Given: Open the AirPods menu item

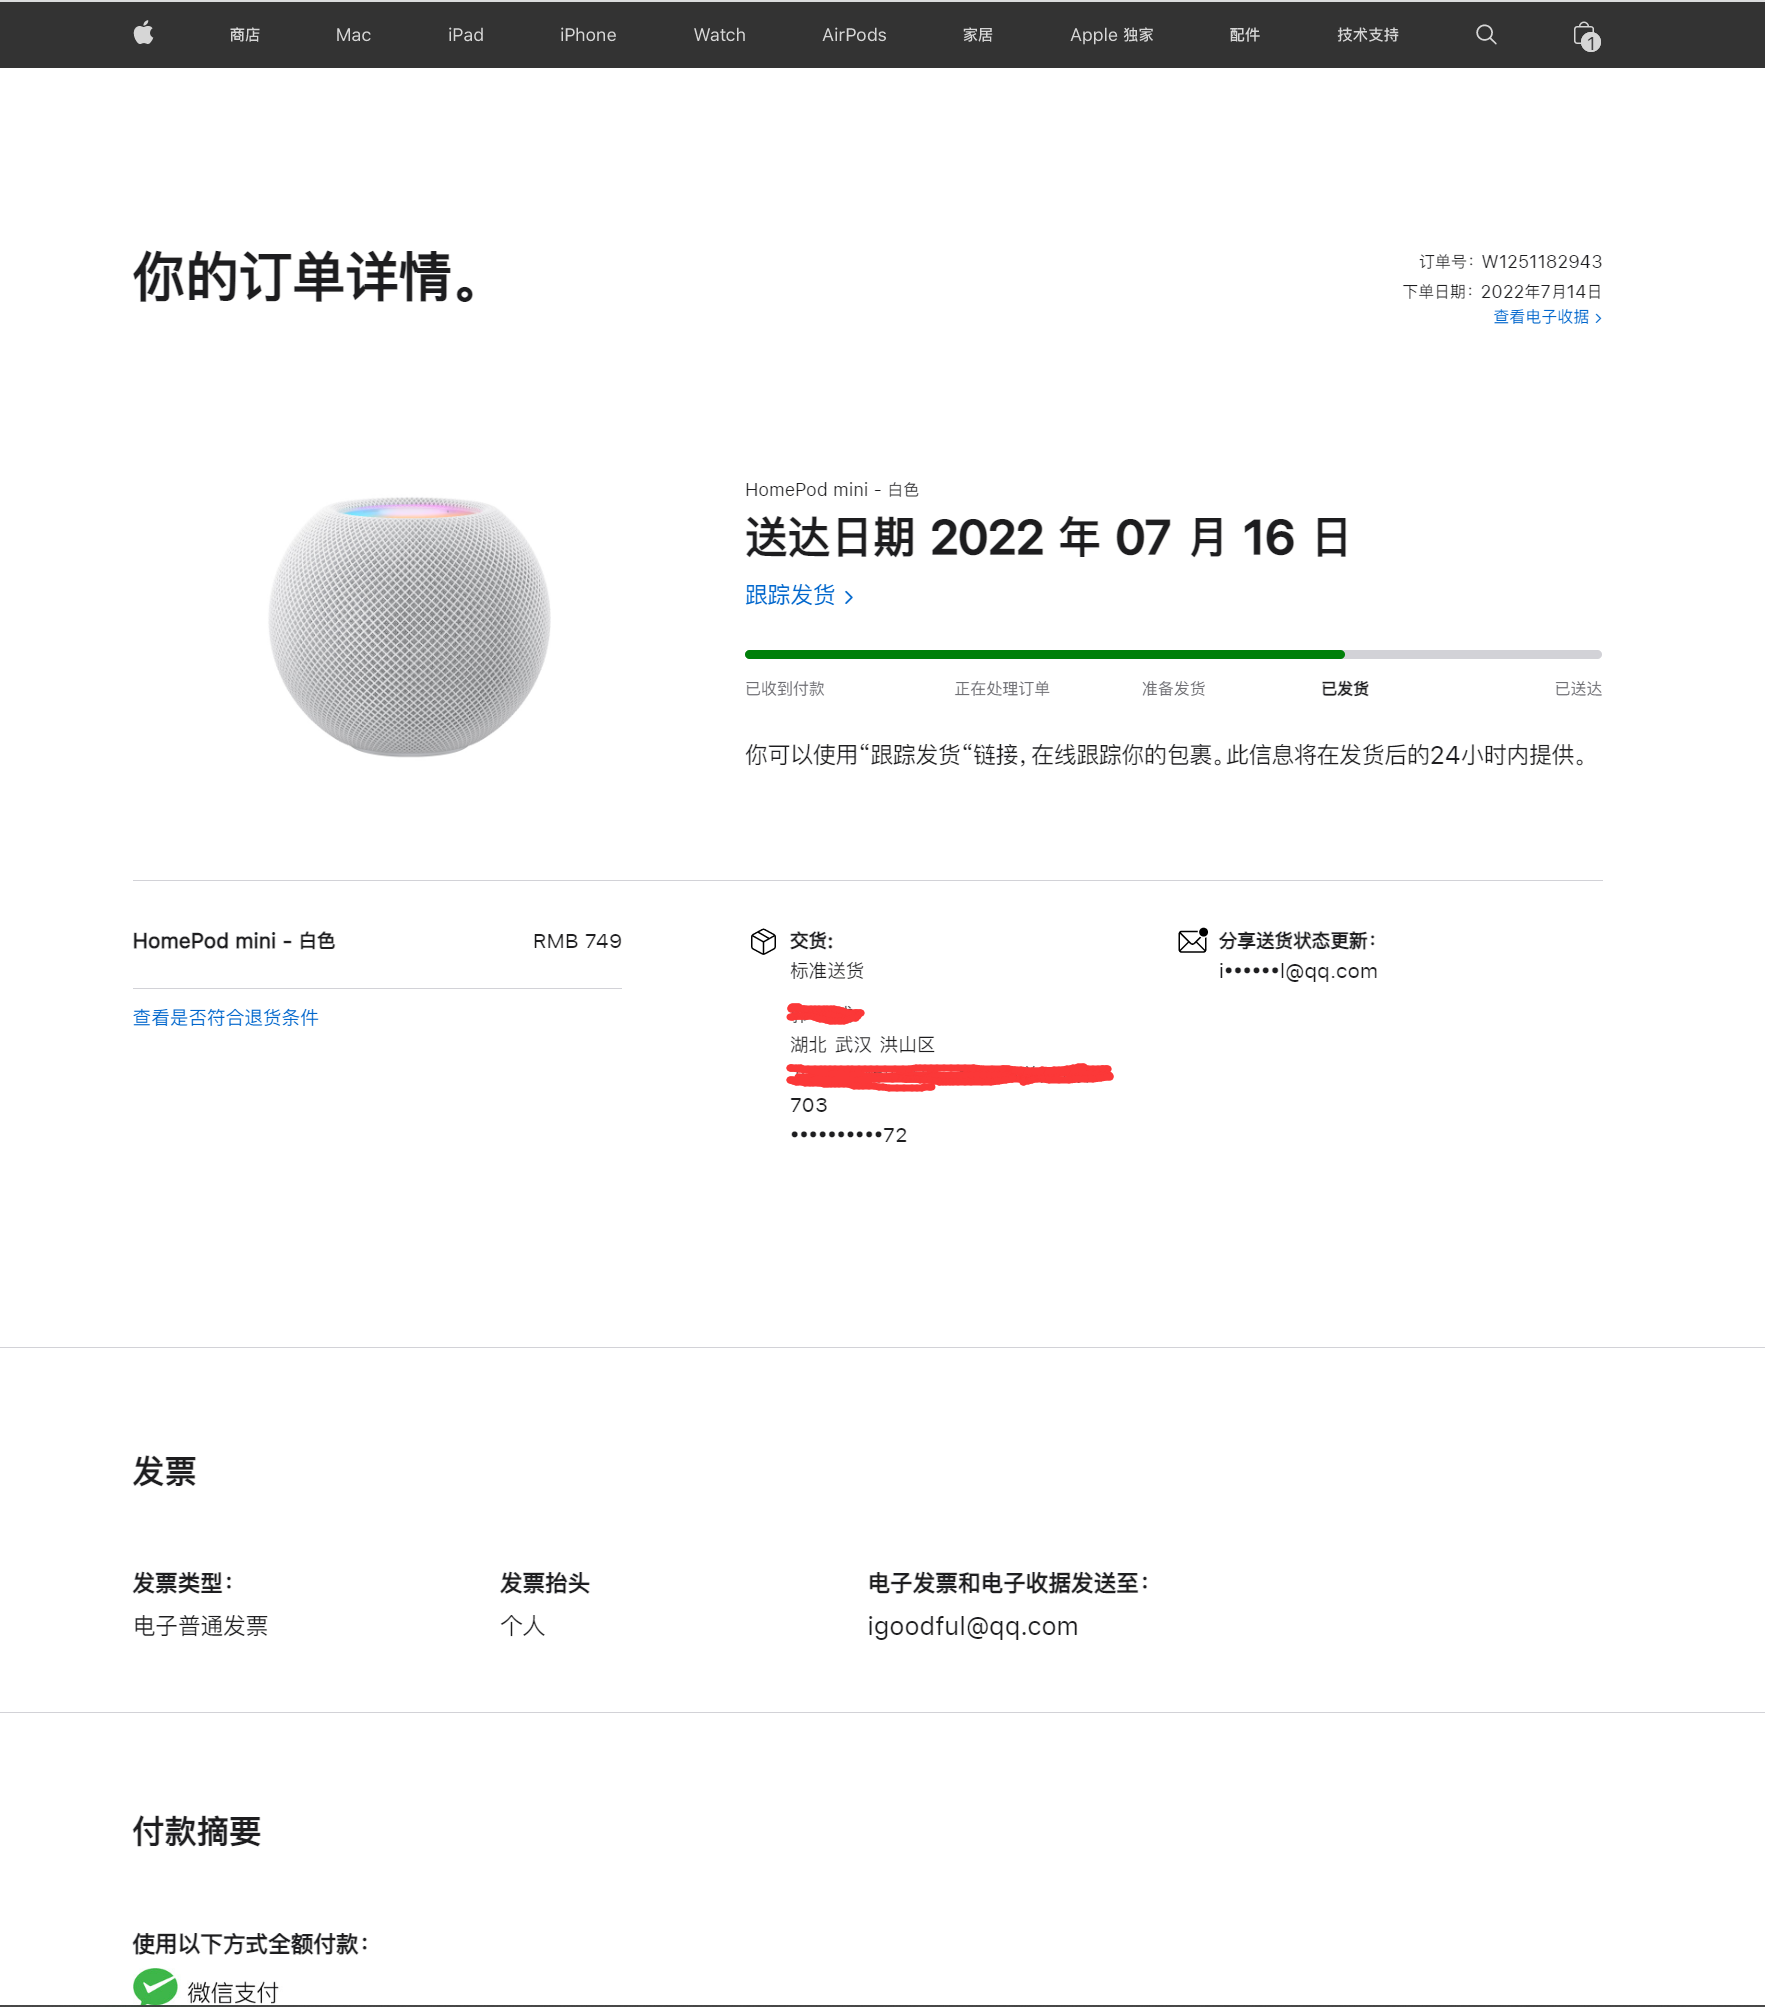Looking at the screenshot, I should pos(854,35).
